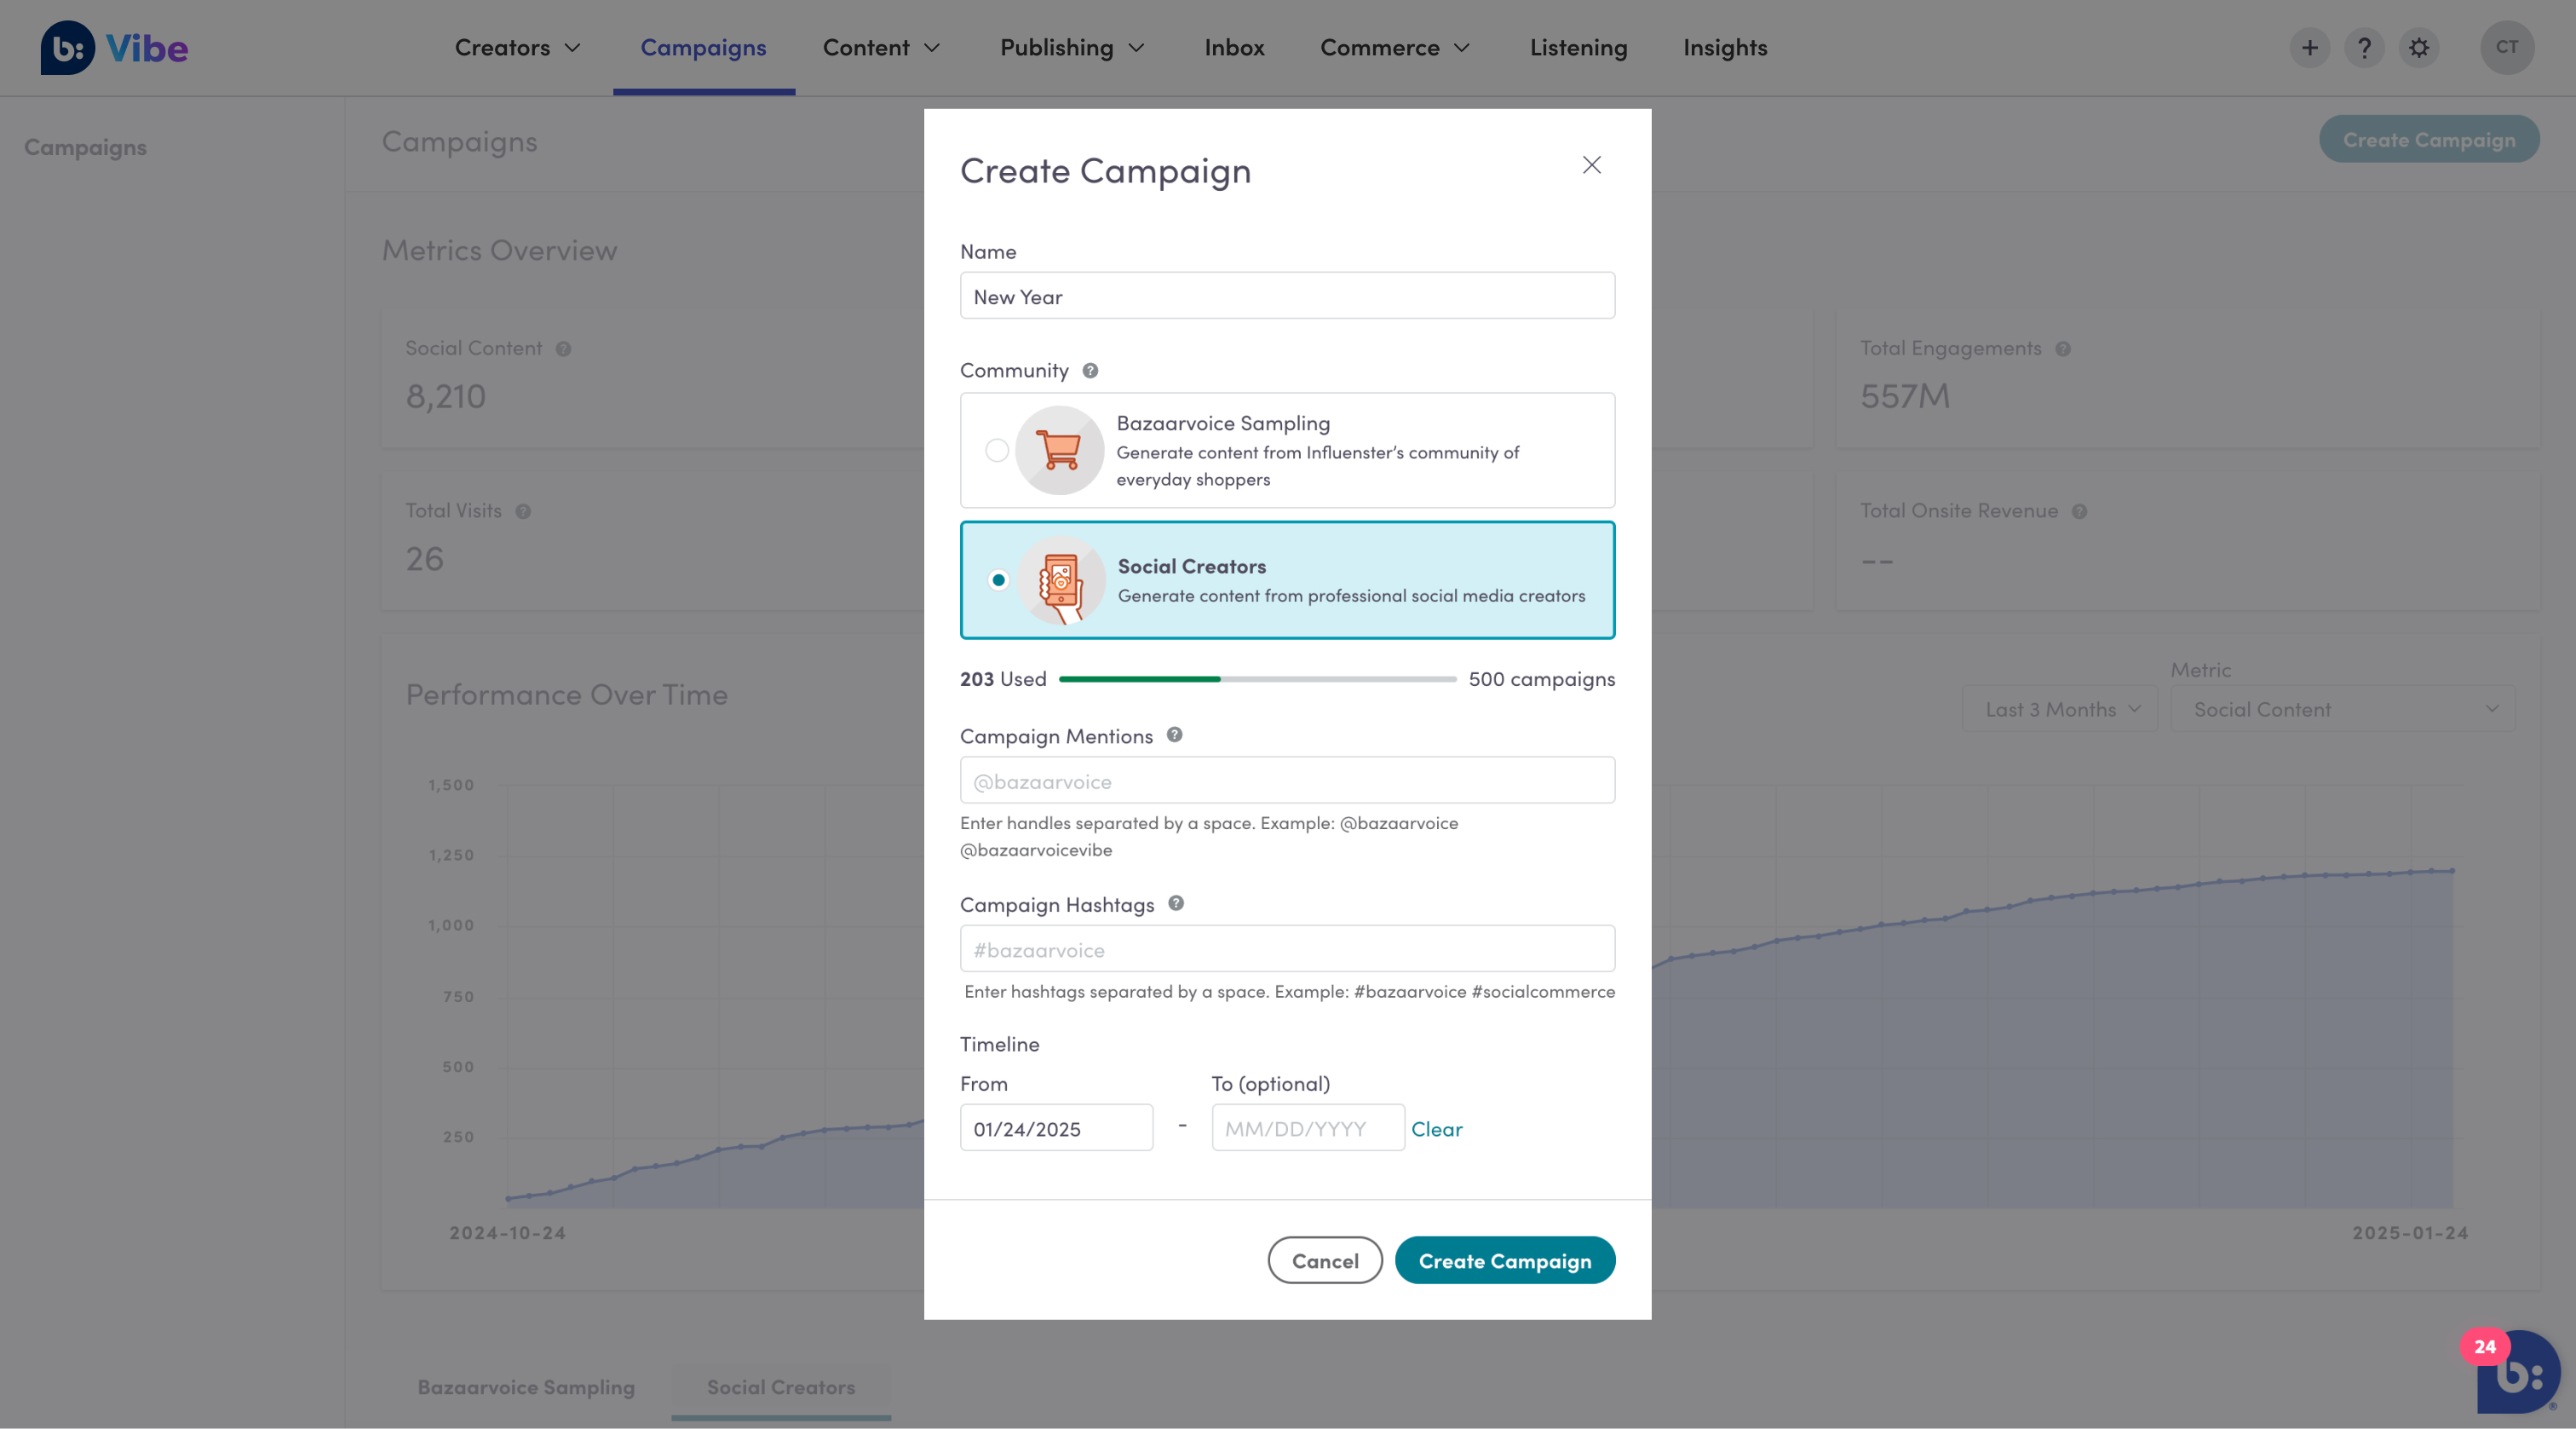Click the 203 Used campaigns progress bar
Screen dimensions: 2576x1429
[x=1257, y=679]
